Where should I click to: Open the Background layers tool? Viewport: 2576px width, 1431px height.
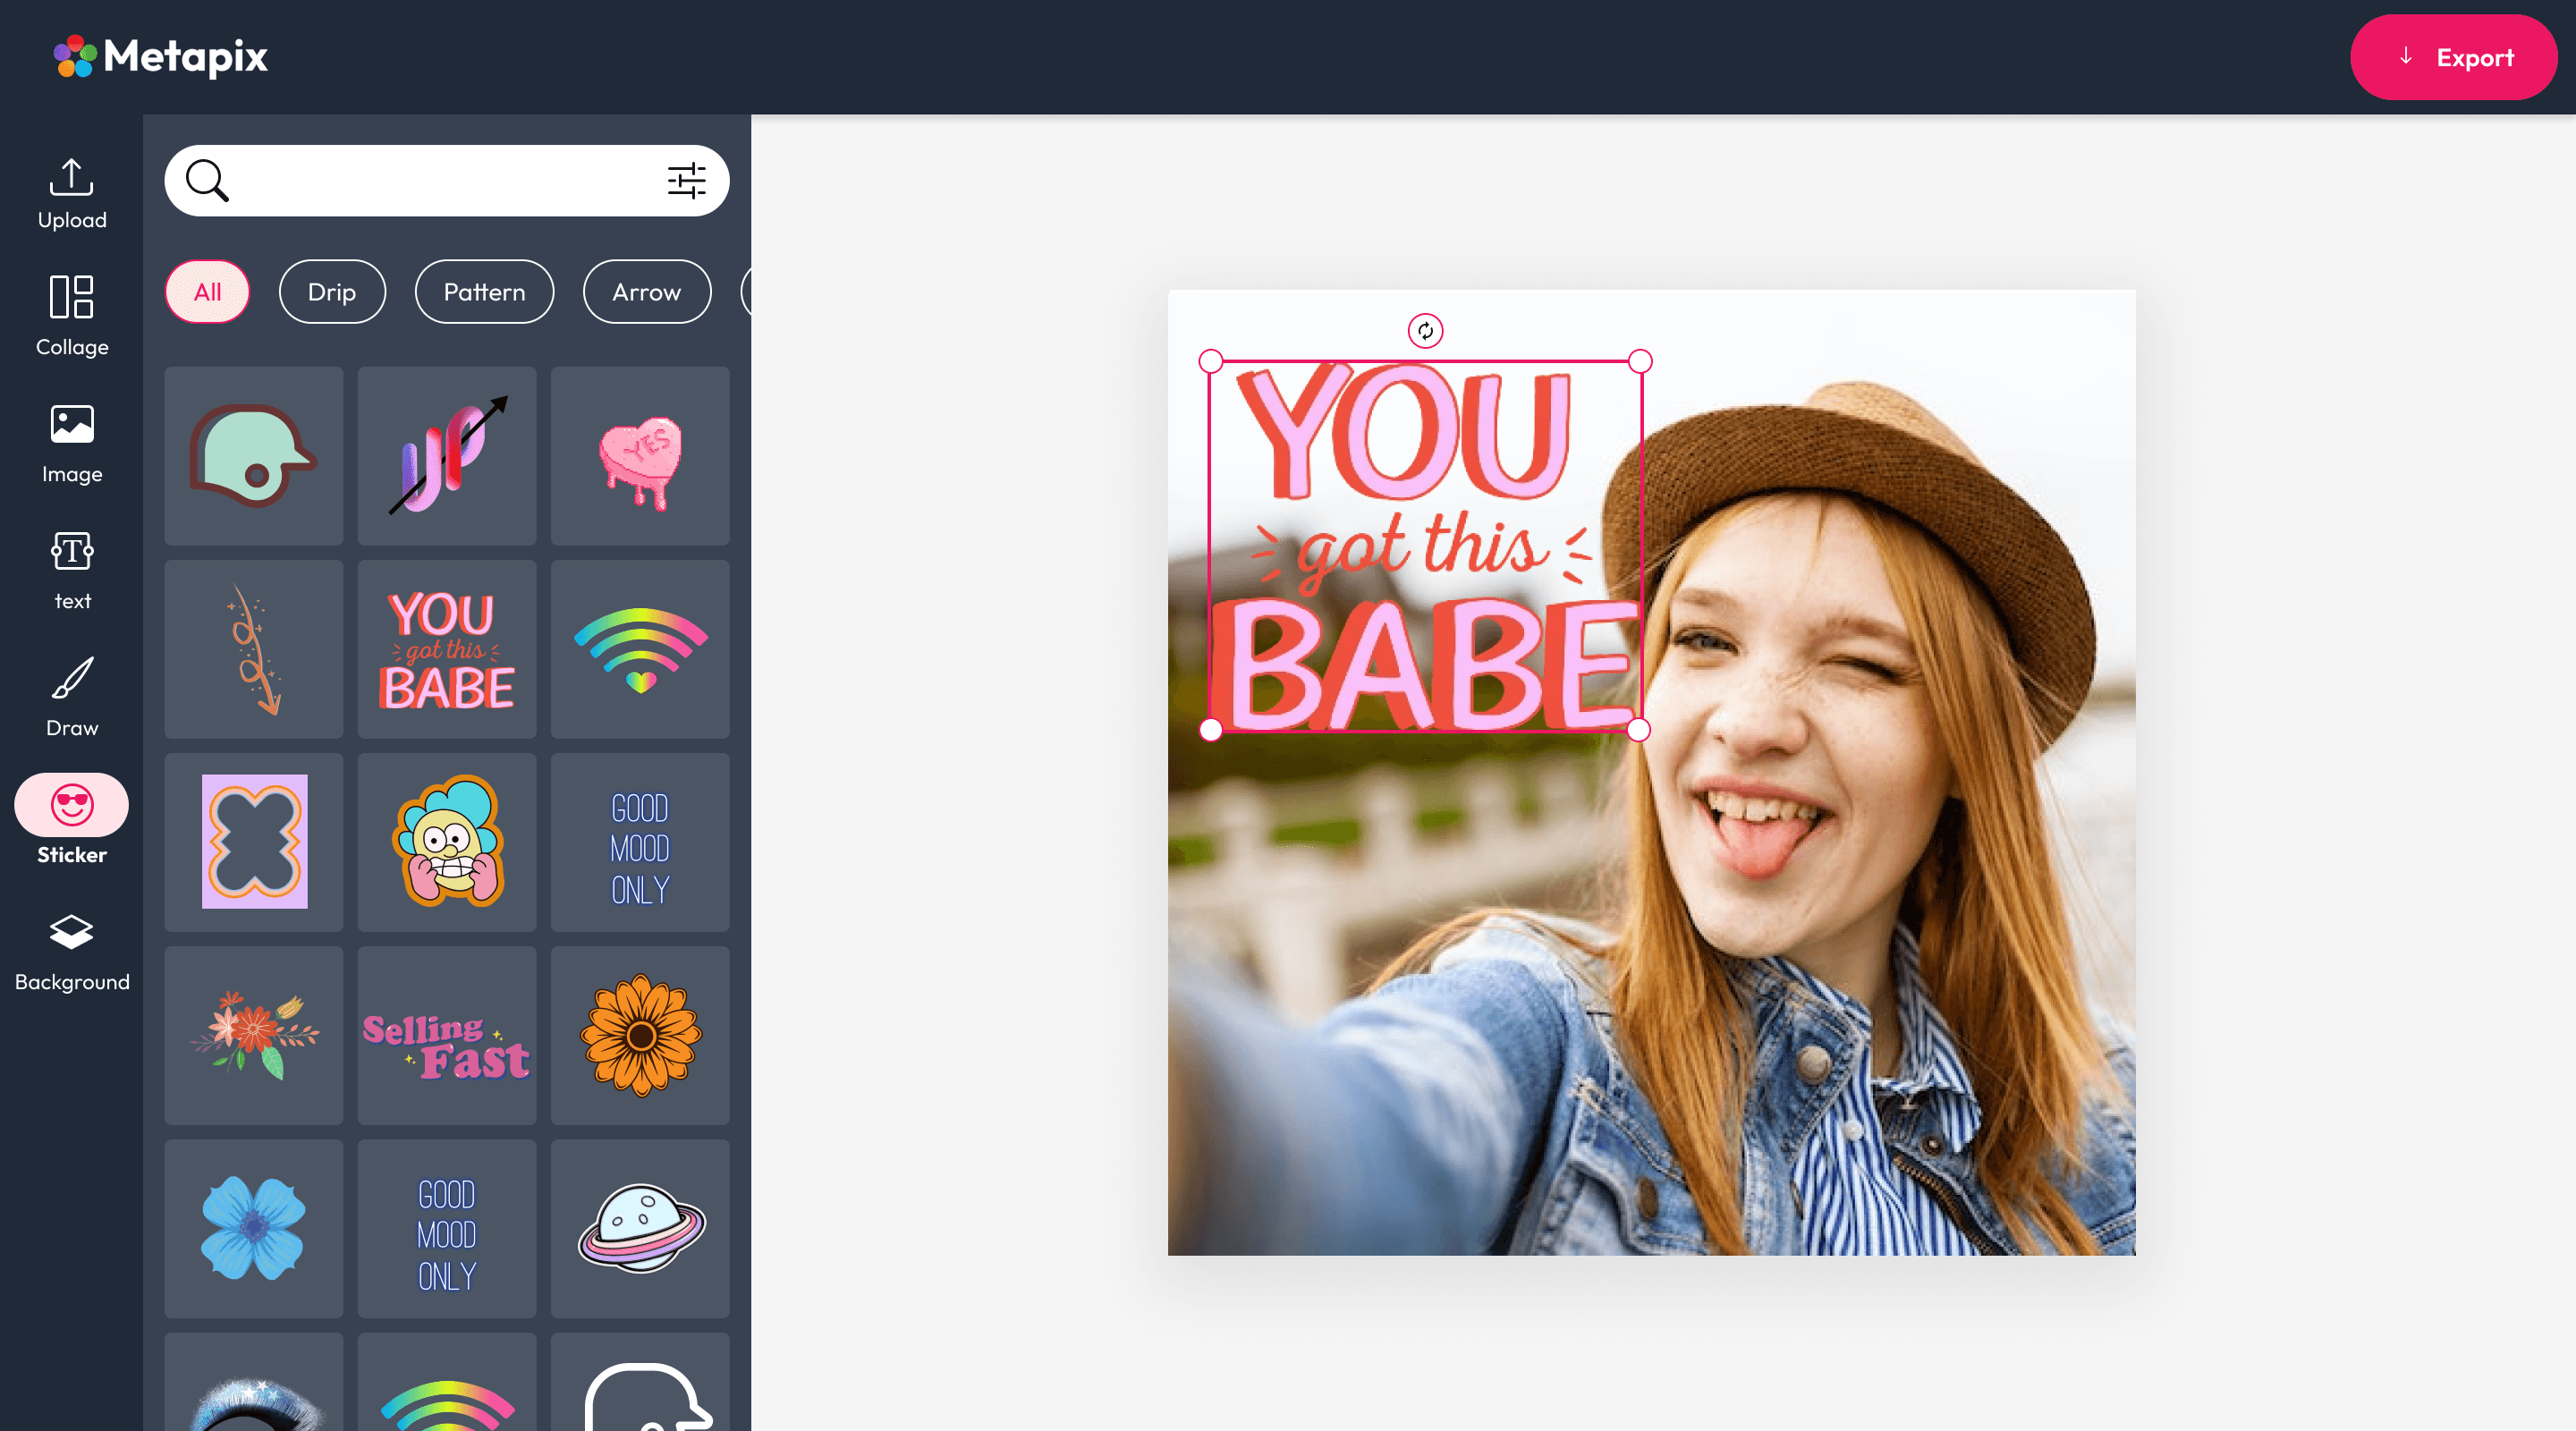click(71, 951)
